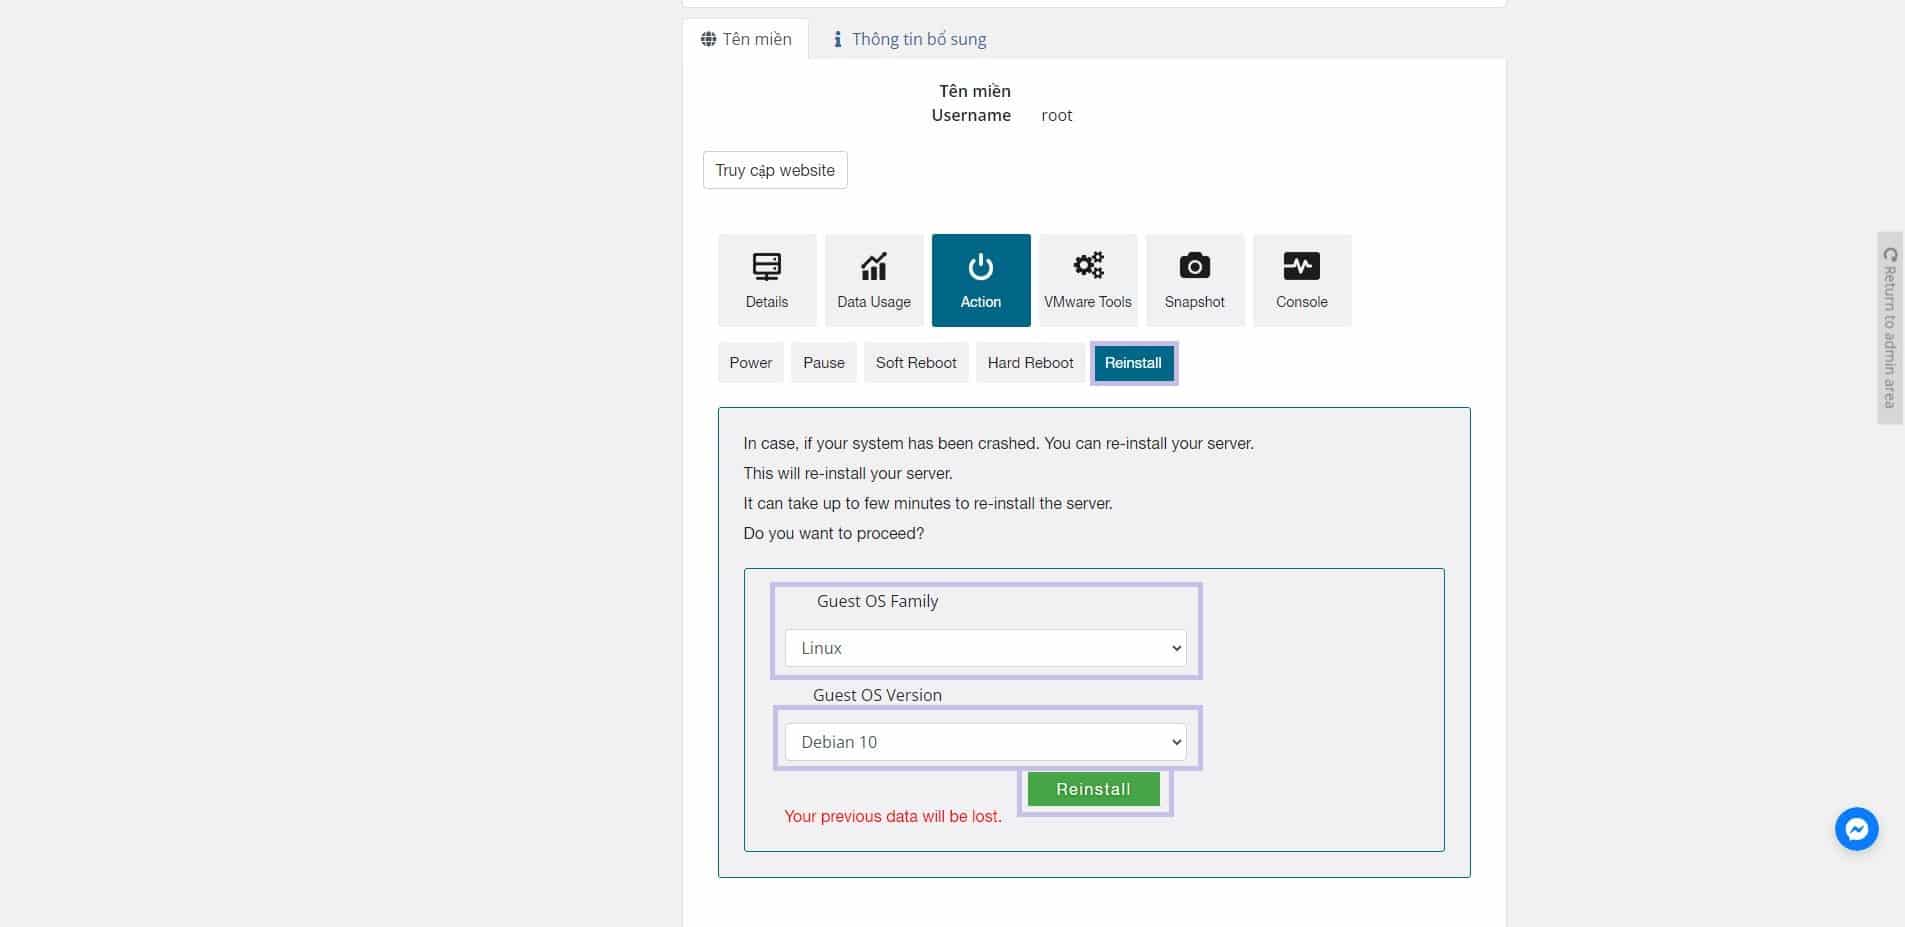Select the Hard Reboot action tab
The image size is (1905, 927).
coord(1030,363)
